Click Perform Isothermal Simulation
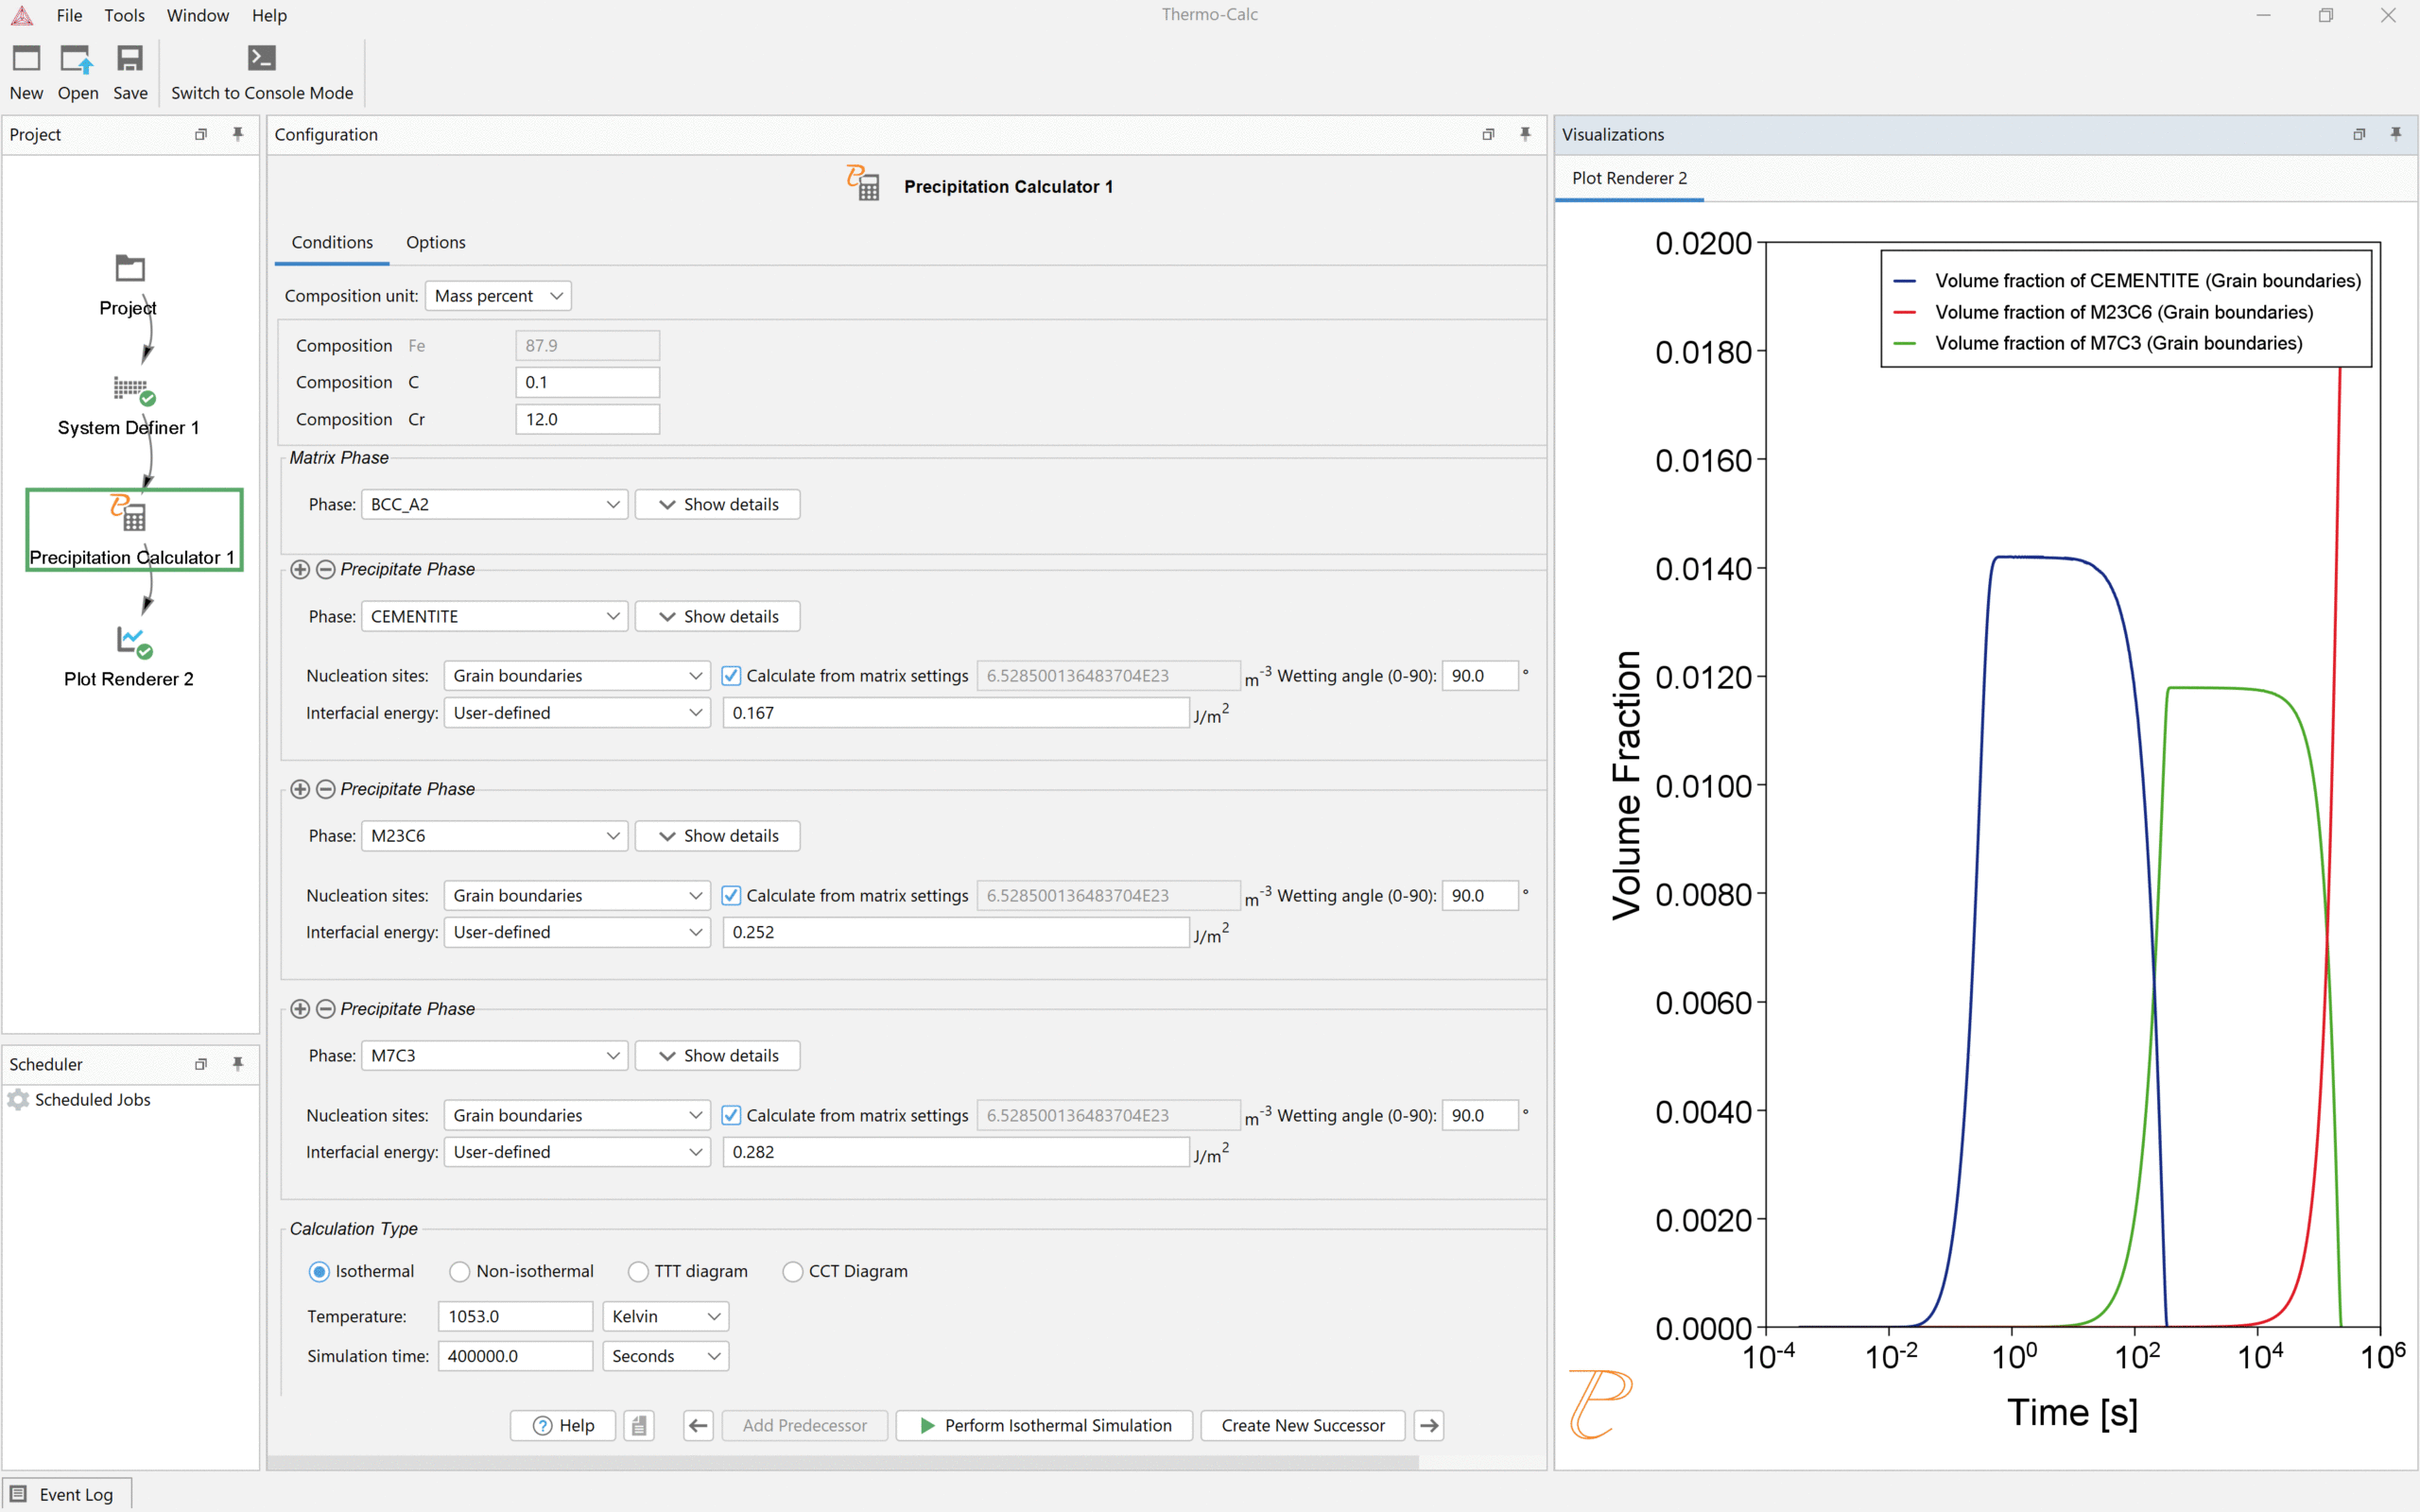The width and height of the screenshot is (2420, 1512). (x=1044, y=1425)
